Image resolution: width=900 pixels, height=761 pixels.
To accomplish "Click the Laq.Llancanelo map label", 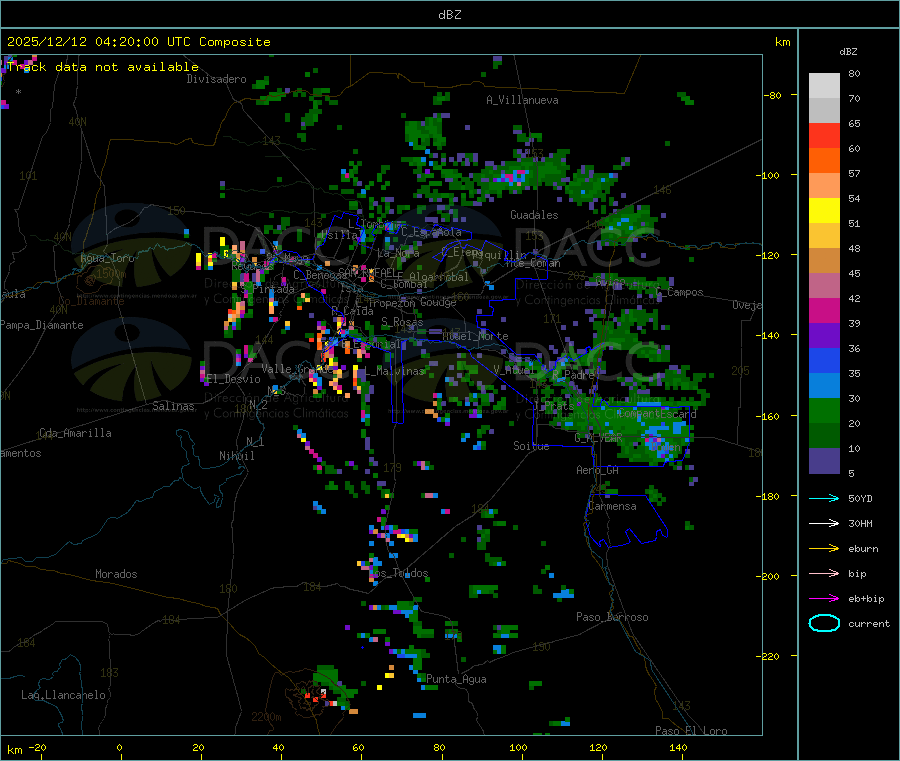I will pyautogui.click(x=63, y=695).
